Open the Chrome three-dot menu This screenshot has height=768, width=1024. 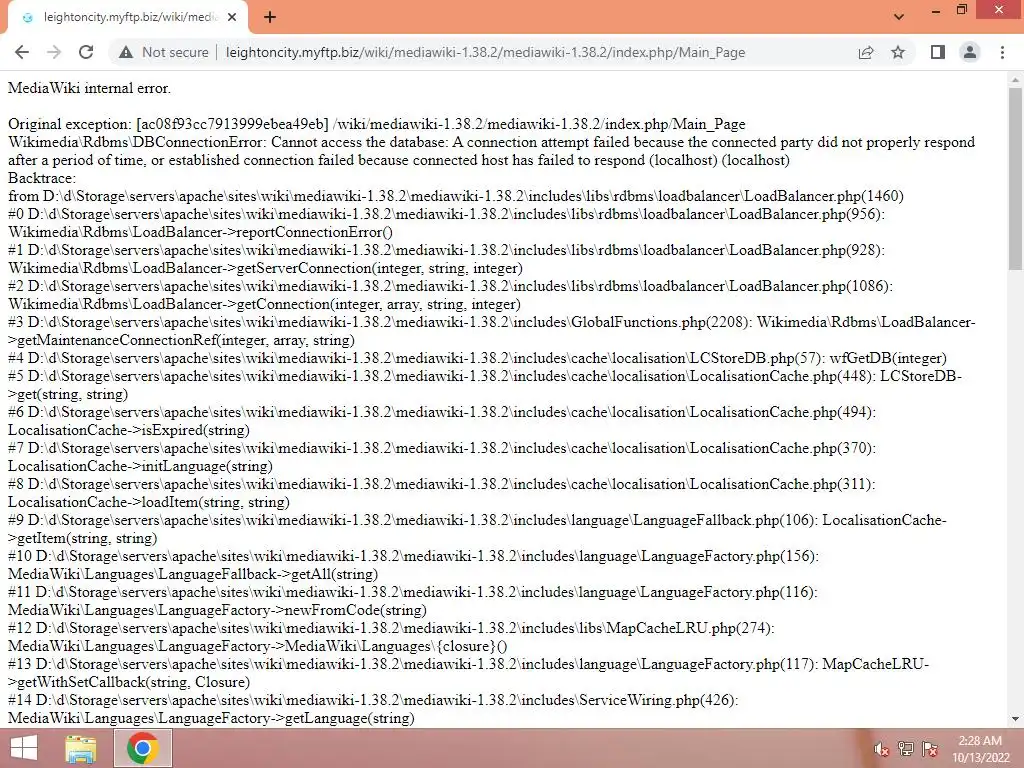(1002, 52)
